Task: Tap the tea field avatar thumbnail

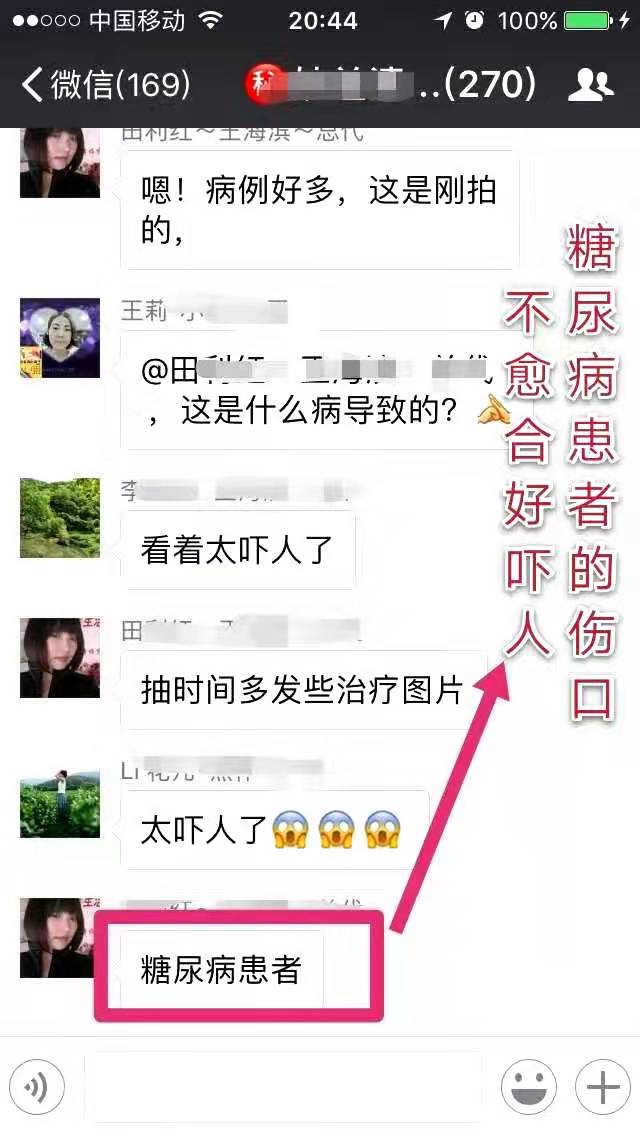Action: [59, 803]
